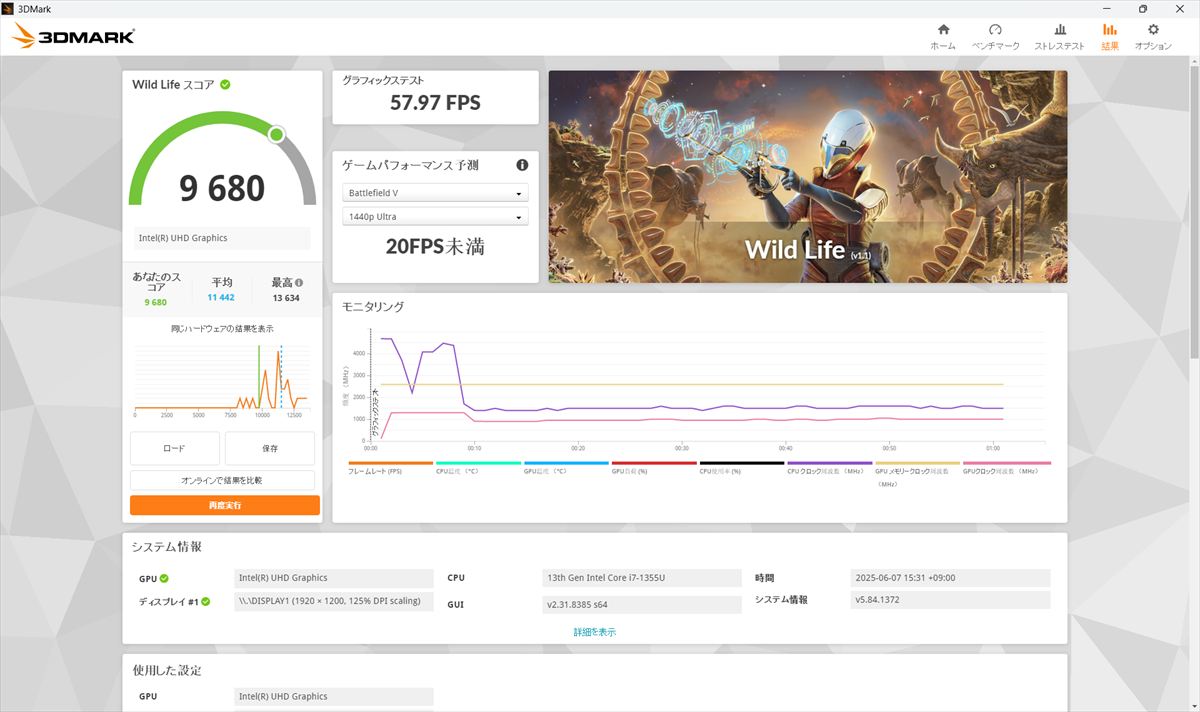Open the オプション settings tab

coord(1153,36)
